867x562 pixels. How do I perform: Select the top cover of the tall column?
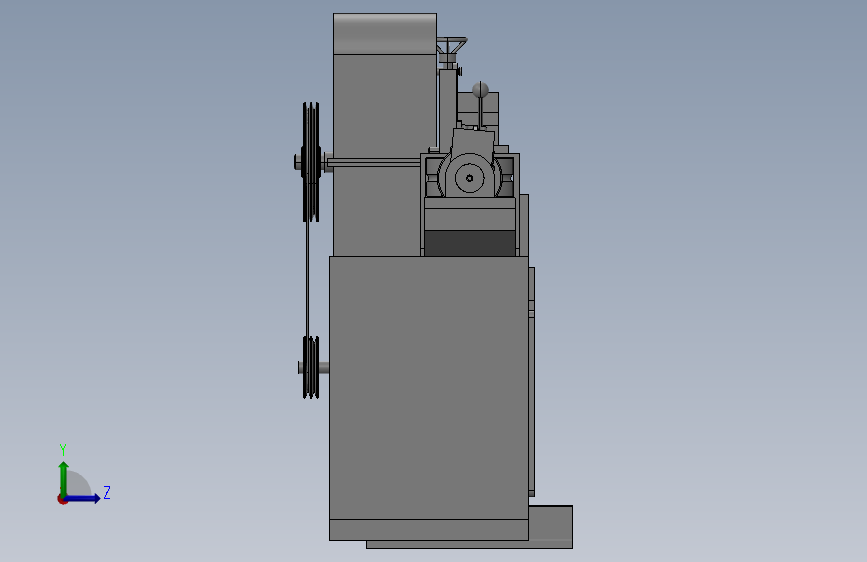point(385,34)
